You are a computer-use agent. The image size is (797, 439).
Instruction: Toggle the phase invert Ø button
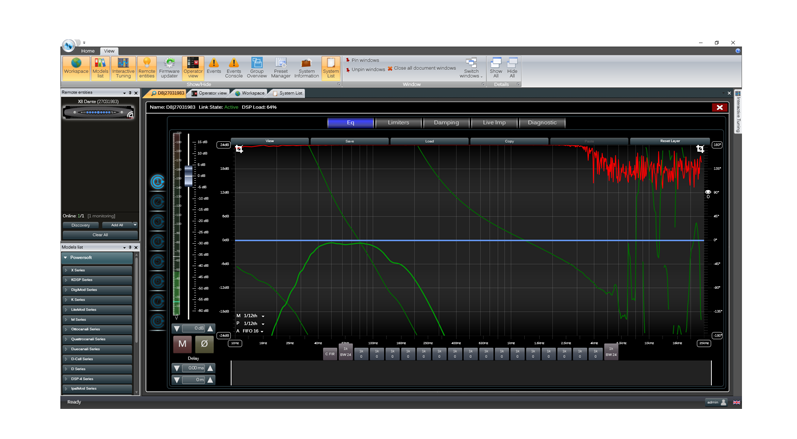click(x=204, y=344)
